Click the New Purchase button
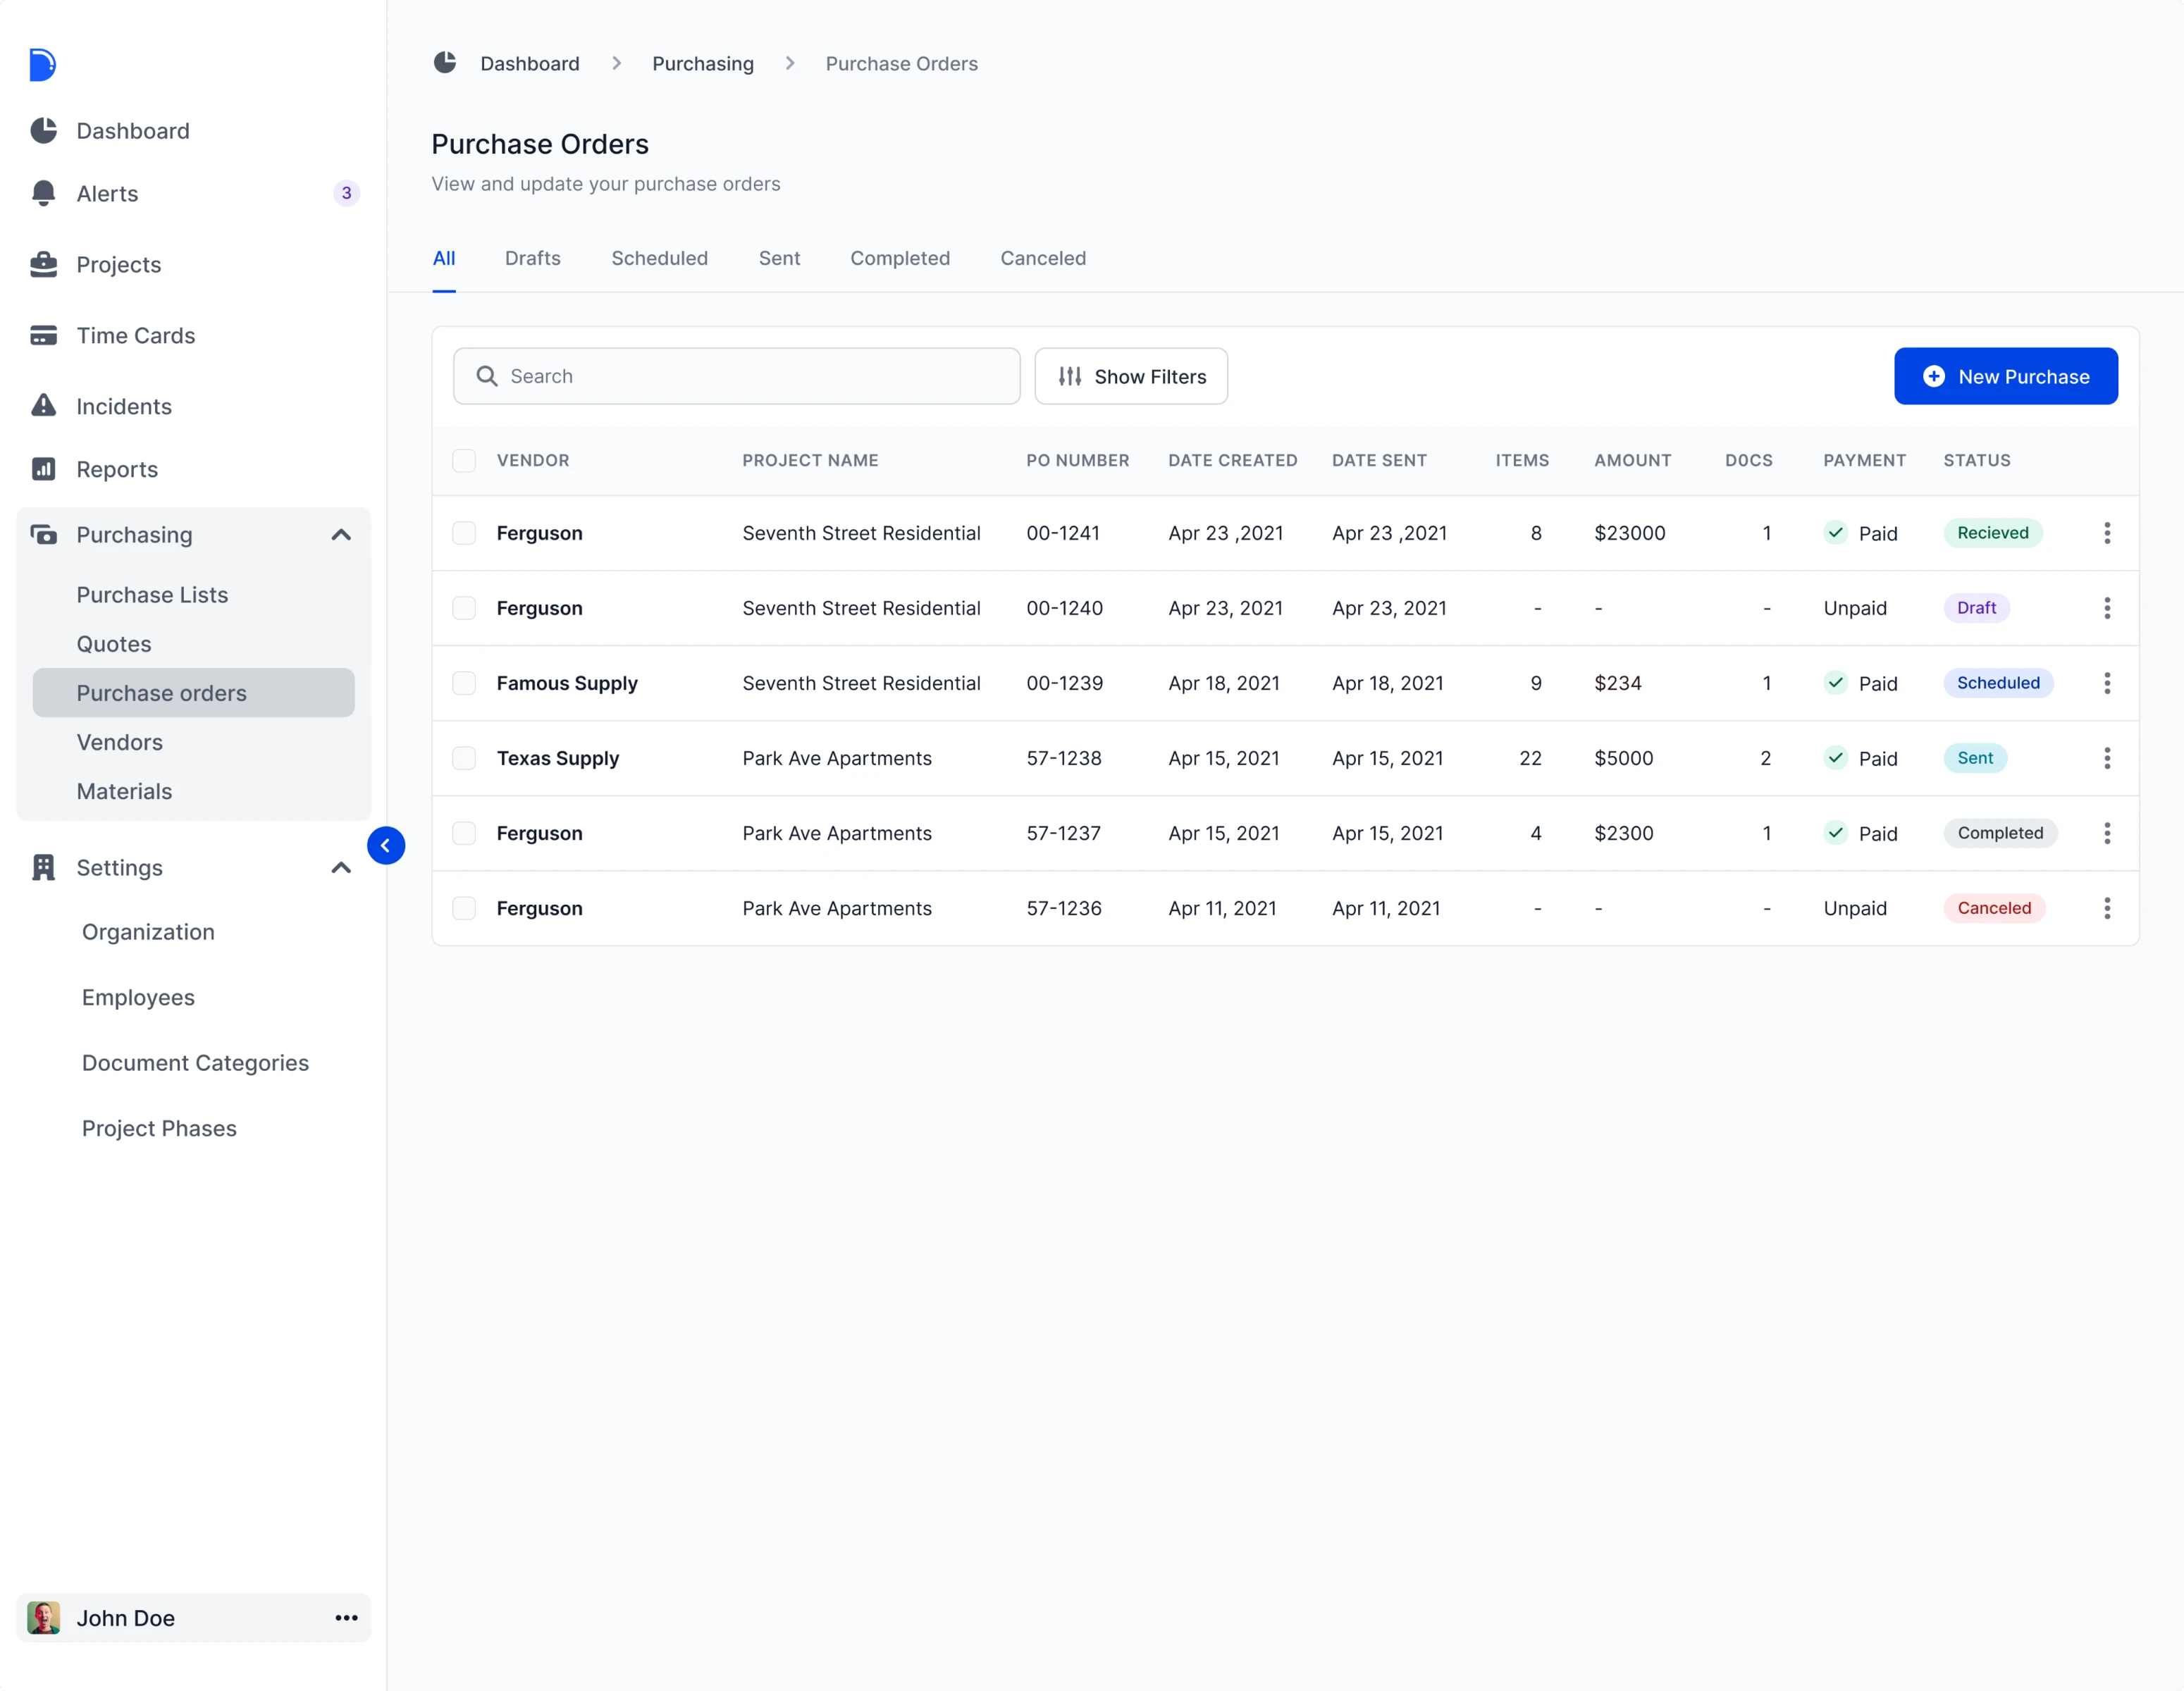This screenshot has height=1691, width=2184. pos(2005,376)
